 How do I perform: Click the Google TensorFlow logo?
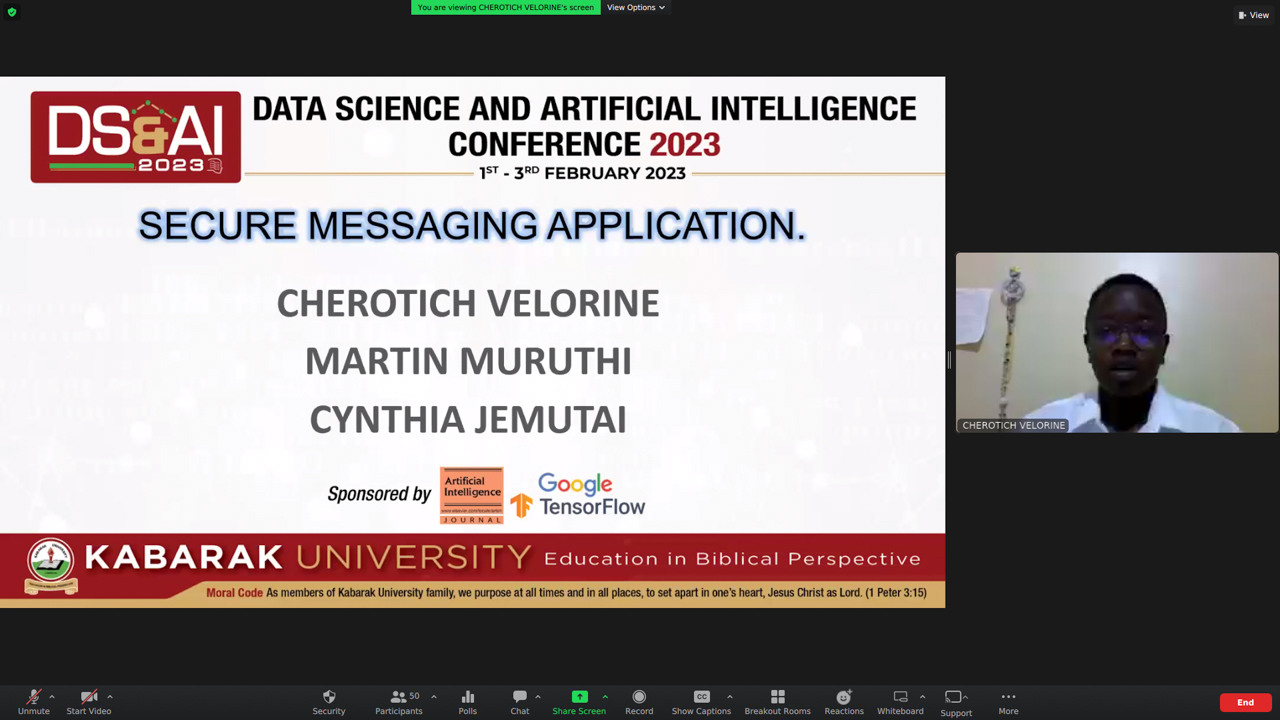(578, 496)
